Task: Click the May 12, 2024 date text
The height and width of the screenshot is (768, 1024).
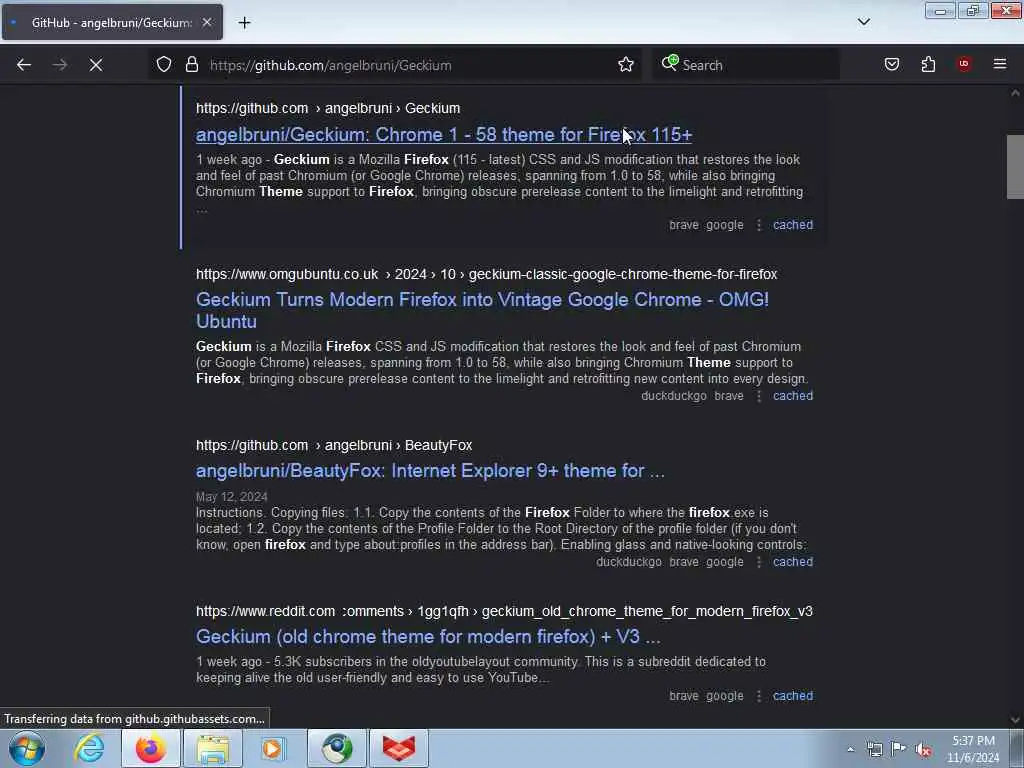Action: (232, 497)
